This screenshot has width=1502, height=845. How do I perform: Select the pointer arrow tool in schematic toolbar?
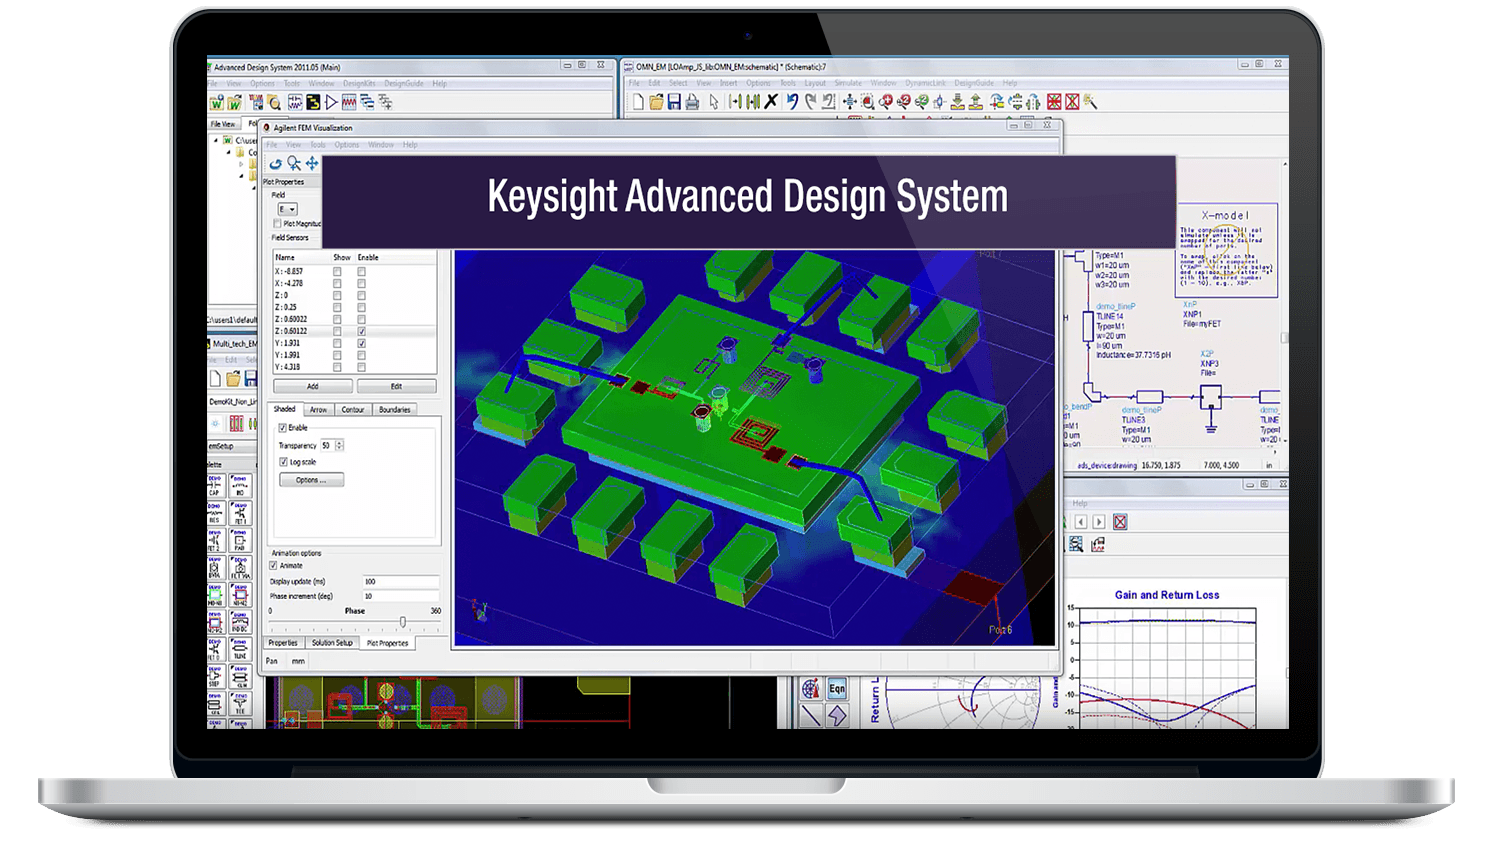[714, 102]
